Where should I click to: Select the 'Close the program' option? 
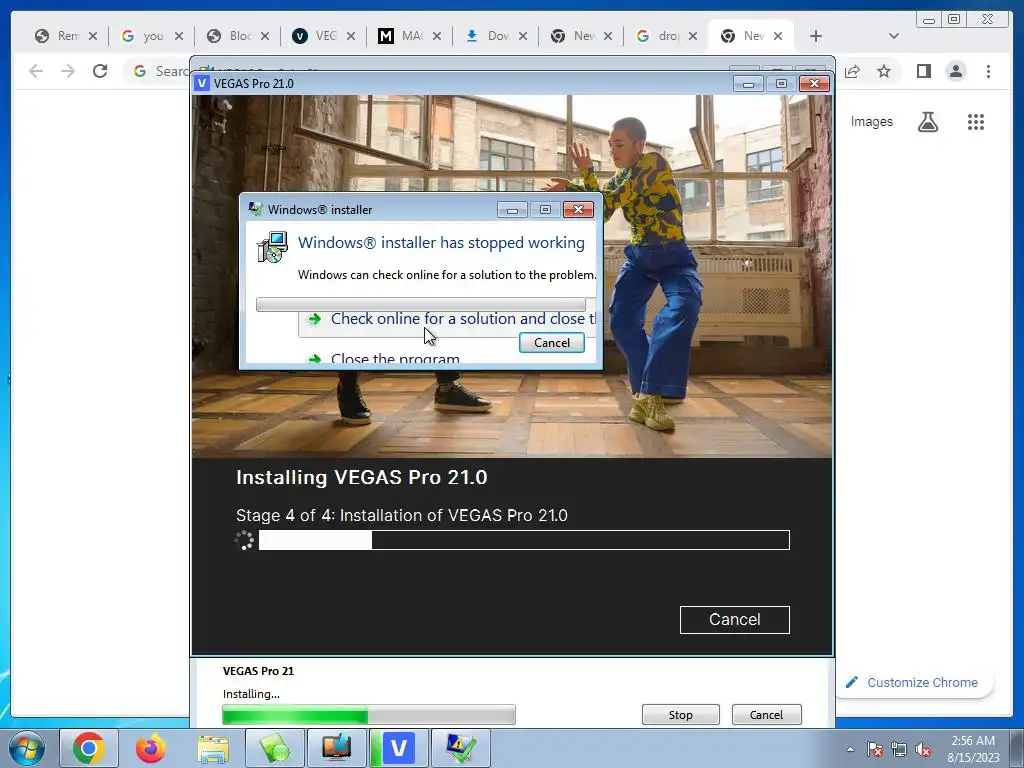[395, 359]
